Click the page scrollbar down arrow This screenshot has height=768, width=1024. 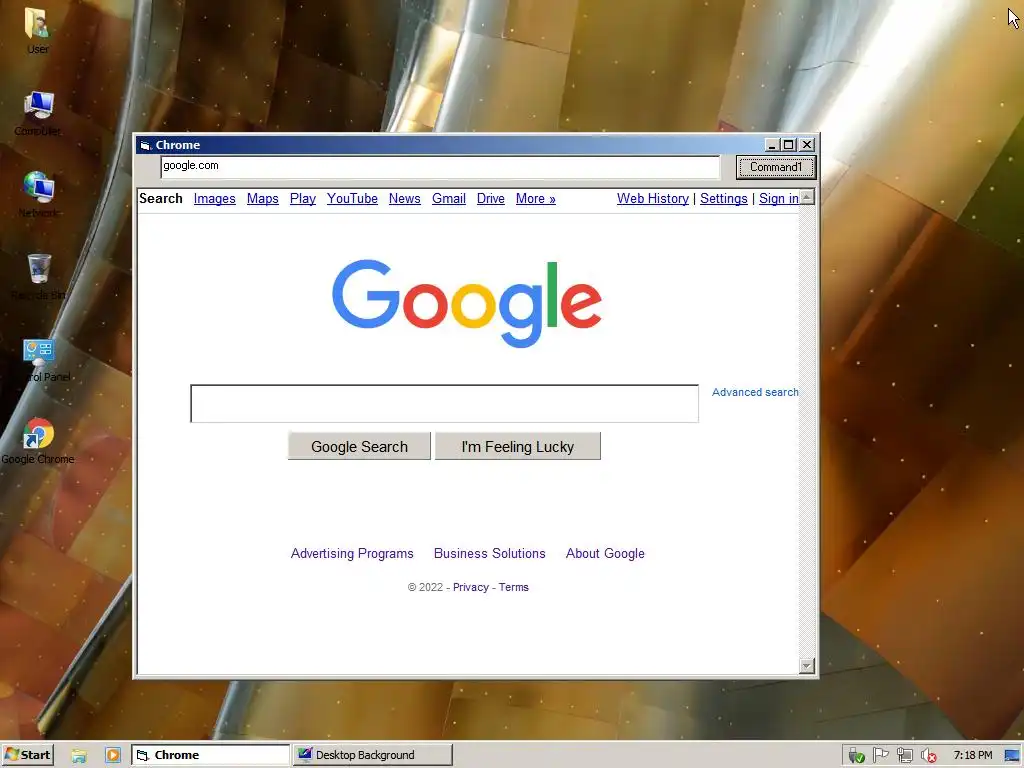[807, 665]
